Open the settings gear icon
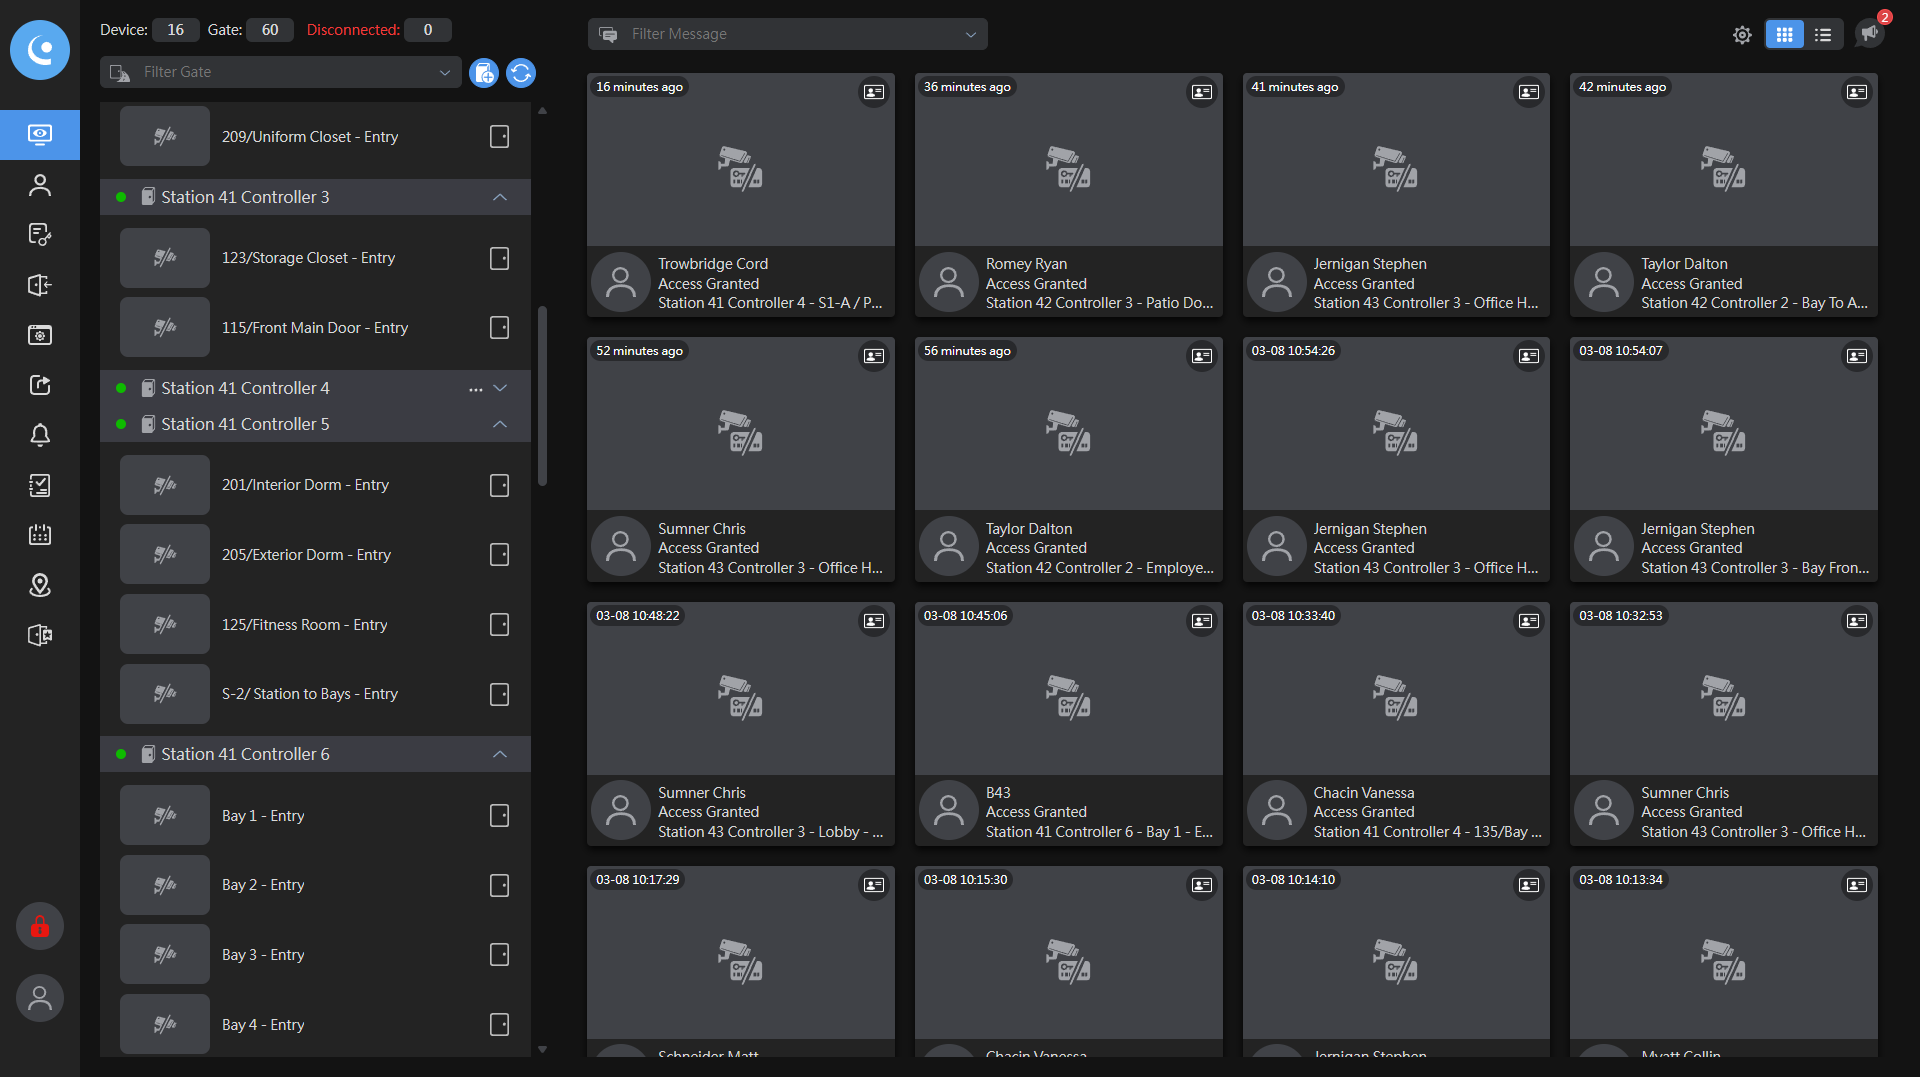The image size is (1920, 1077). [x=1742, y=35]
